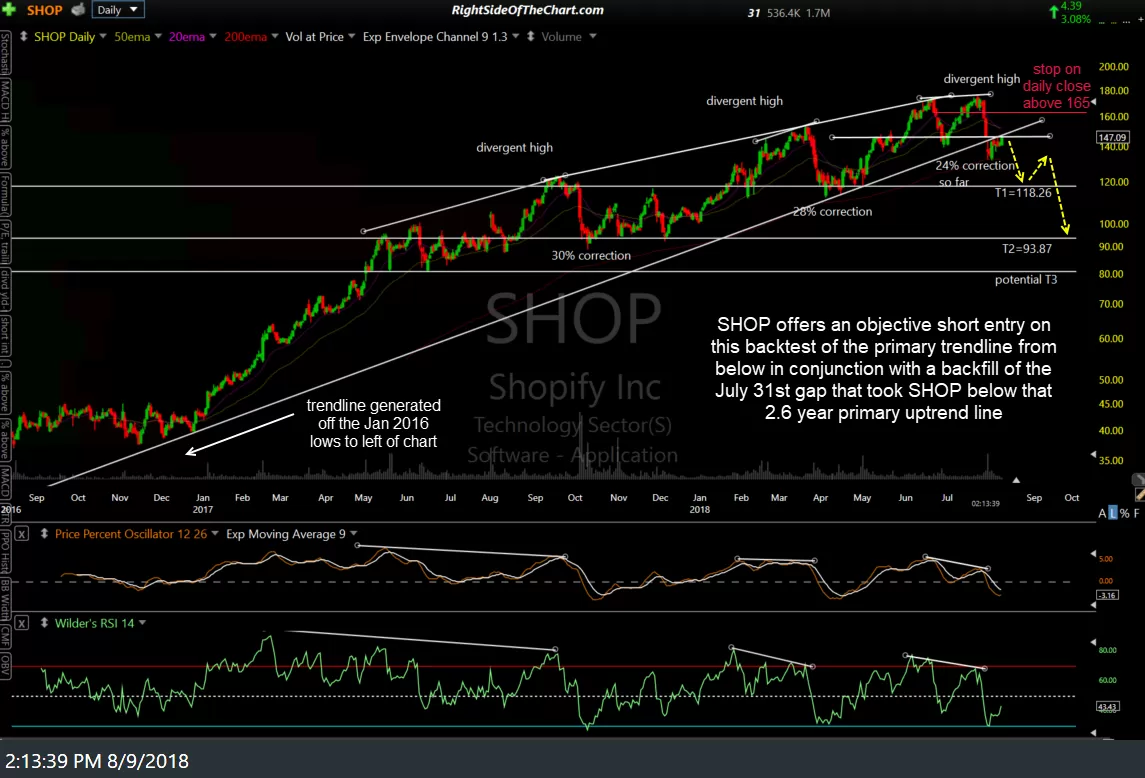Click the move arrows icon before Volume
This screenshot has height=778, width=1145.
click(530, 36)
